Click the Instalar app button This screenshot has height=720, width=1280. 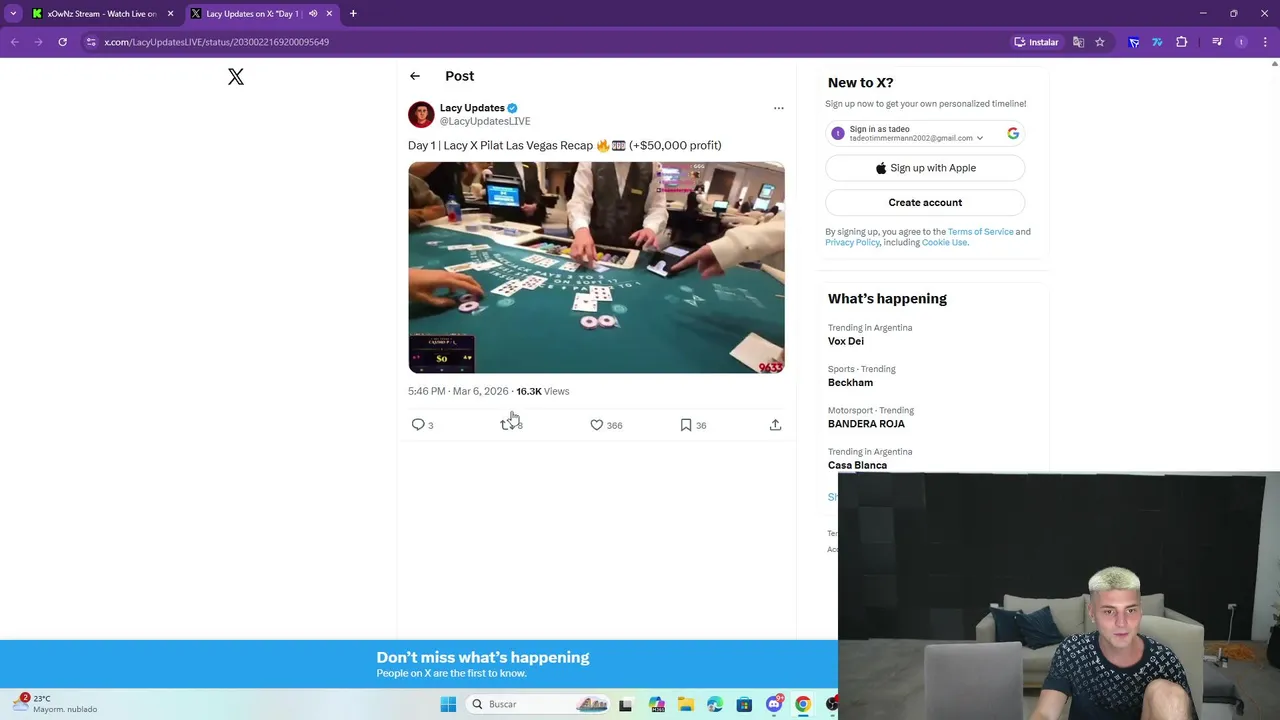click(1036, 42)
